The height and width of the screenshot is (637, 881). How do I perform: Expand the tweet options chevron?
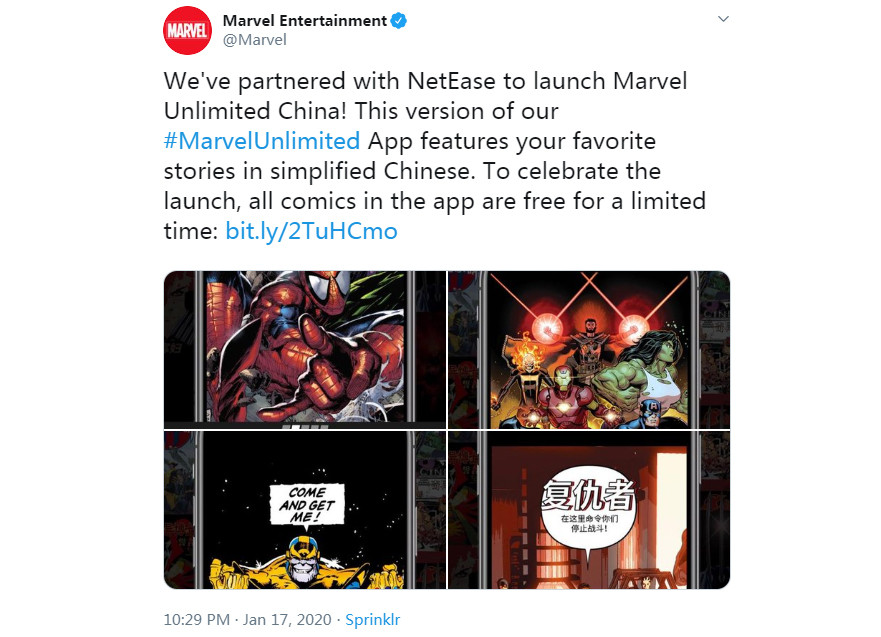pyautogui.click(x=723, y=19)
